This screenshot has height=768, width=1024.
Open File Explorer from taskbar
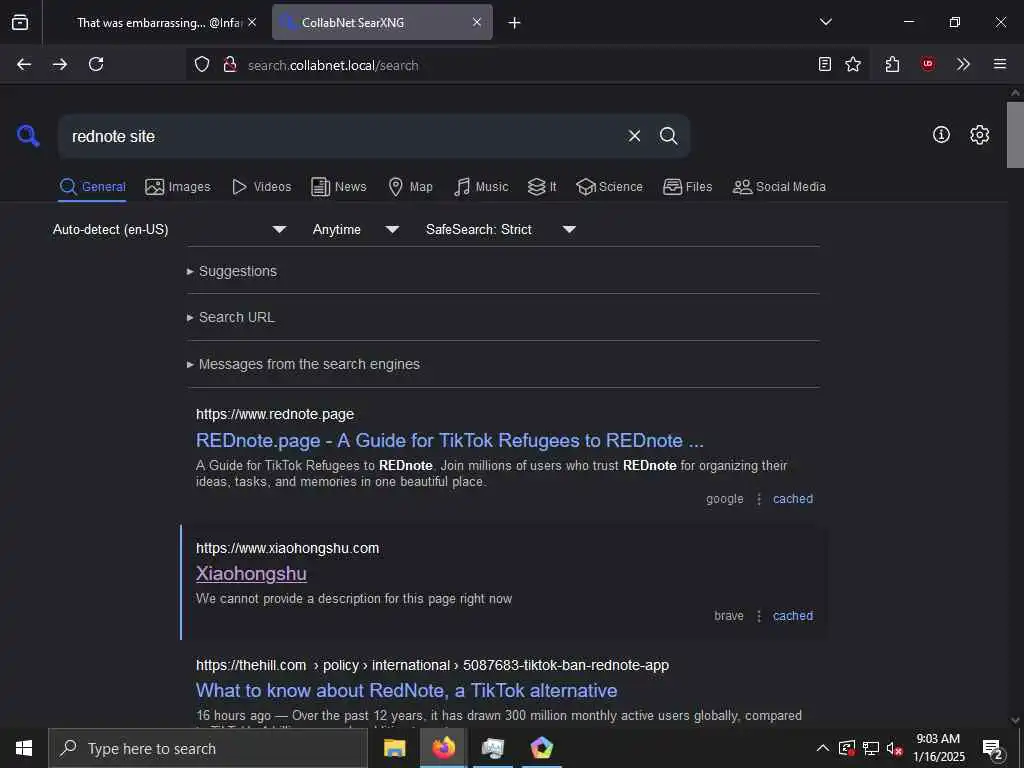(394, 748)
